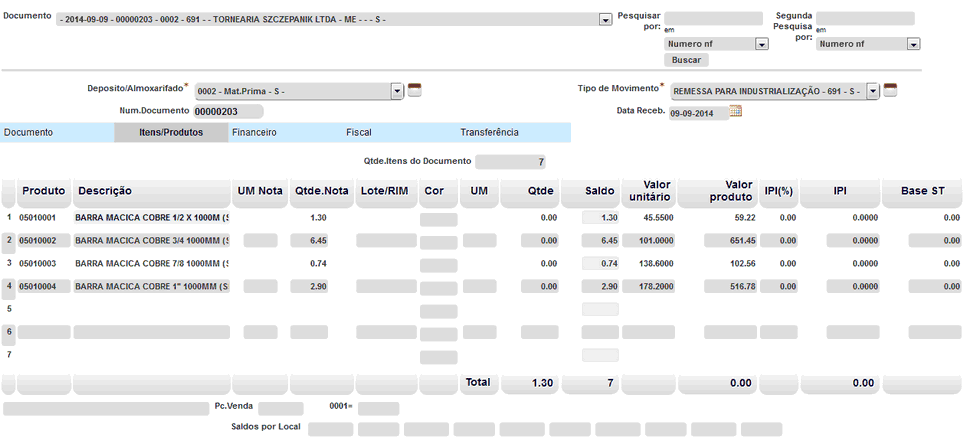This screenshot has width=964, height=441.
Task: Open first search's Numero nf dropdown
Action: (x=762, y=44)
